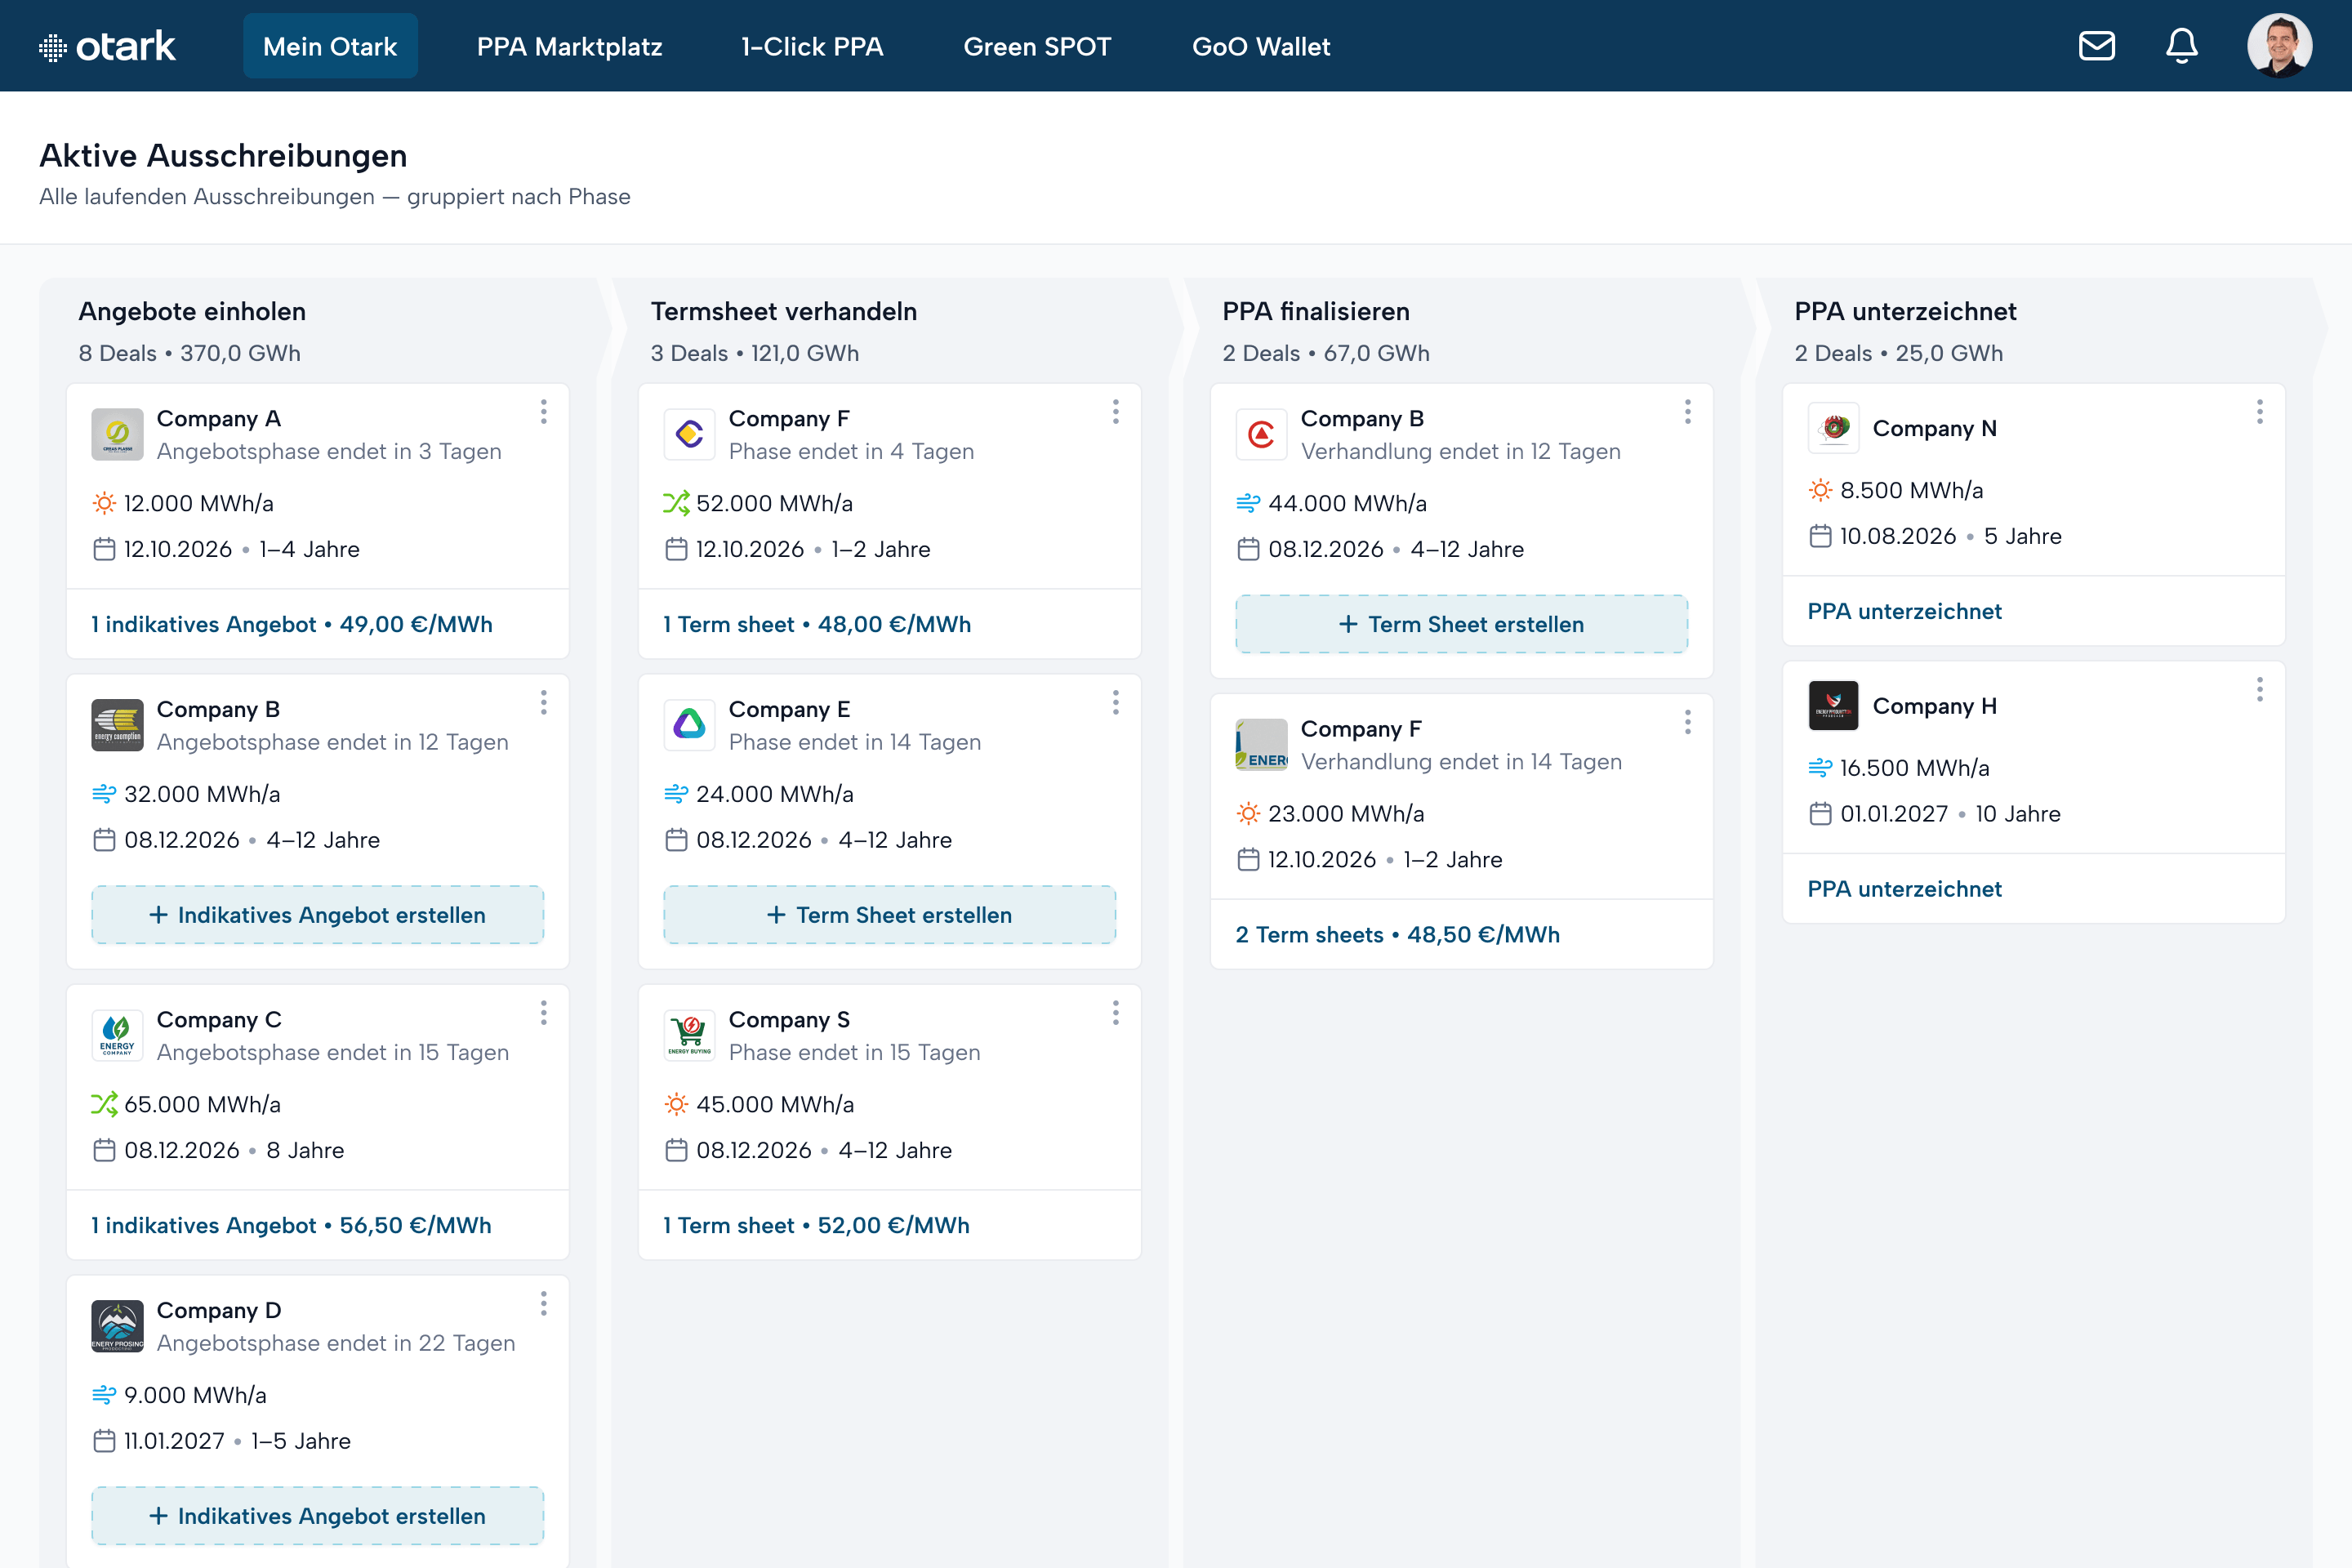Click Term Sheet erstellen for Company E
2352x1568 pixels.
click(x=889, y=915)
